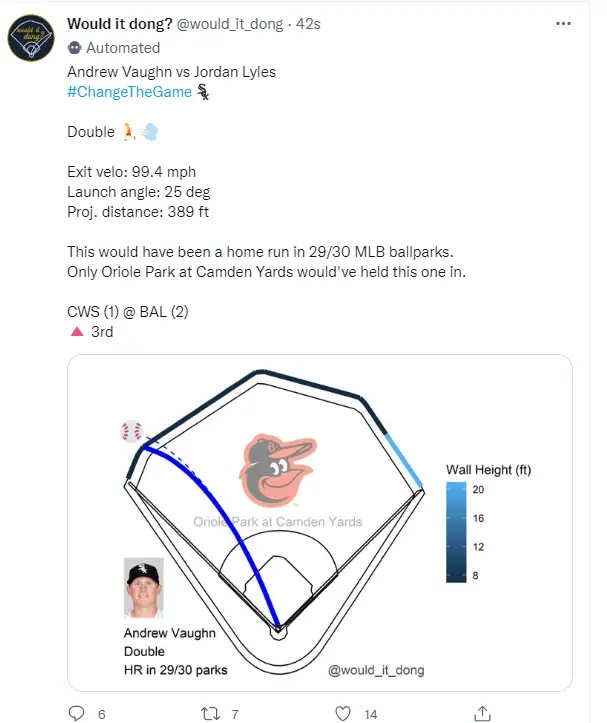Click the Orioles bird logo in chart
The width and height of the screenshot is (607, 723).
(x=274, y=470)
